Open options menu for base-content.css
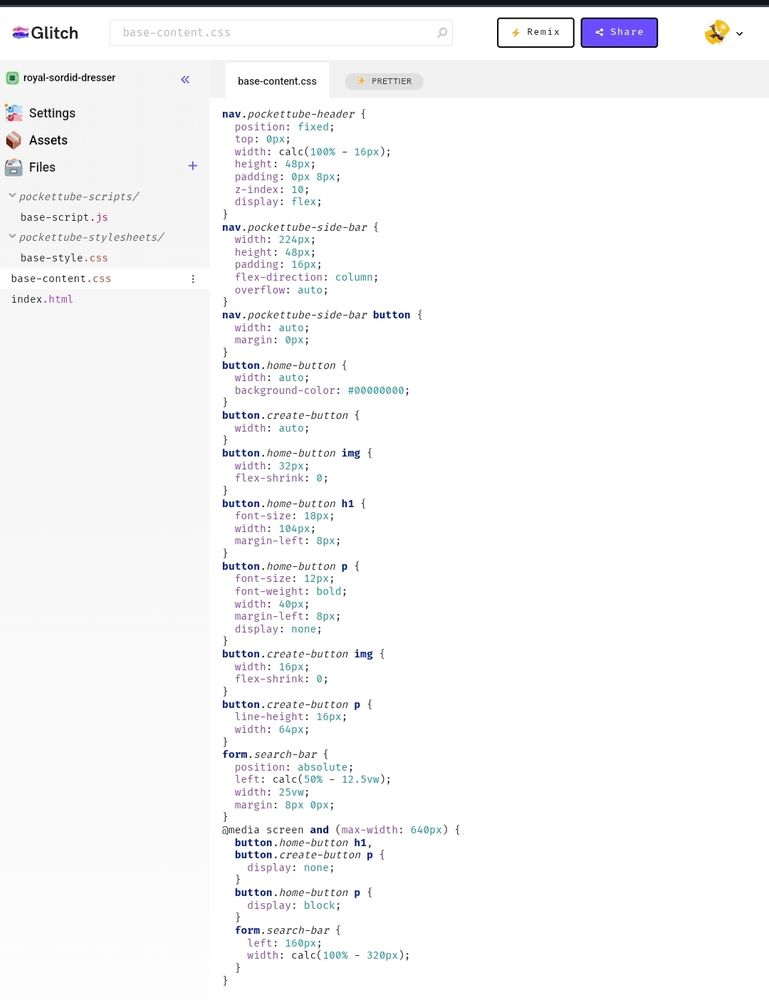The height and width of the screenshot is (1000, 769). click(x=193, y=279)
